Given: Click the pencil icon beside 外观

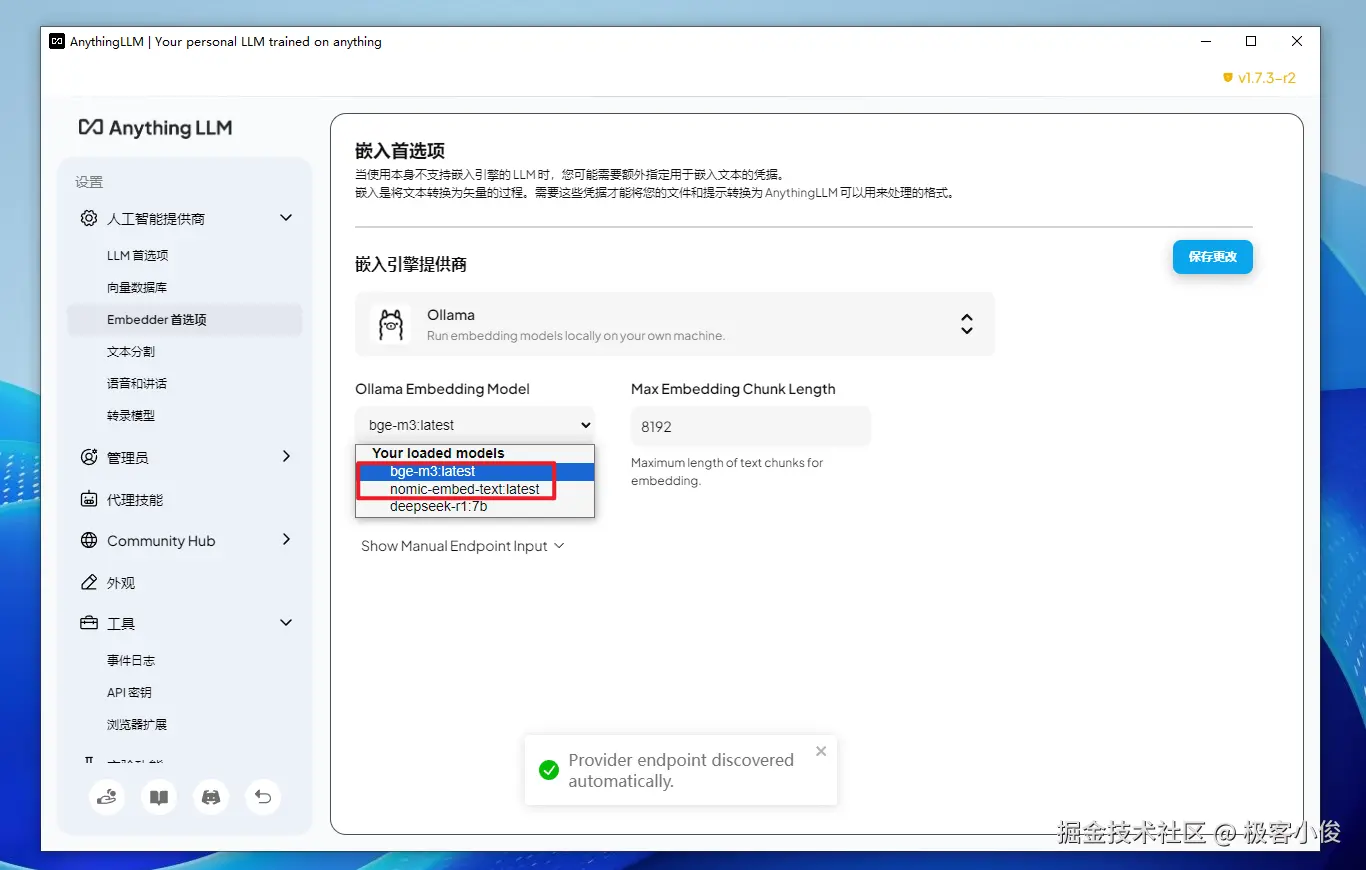Looking at the screenshot, I should [89, 582].
